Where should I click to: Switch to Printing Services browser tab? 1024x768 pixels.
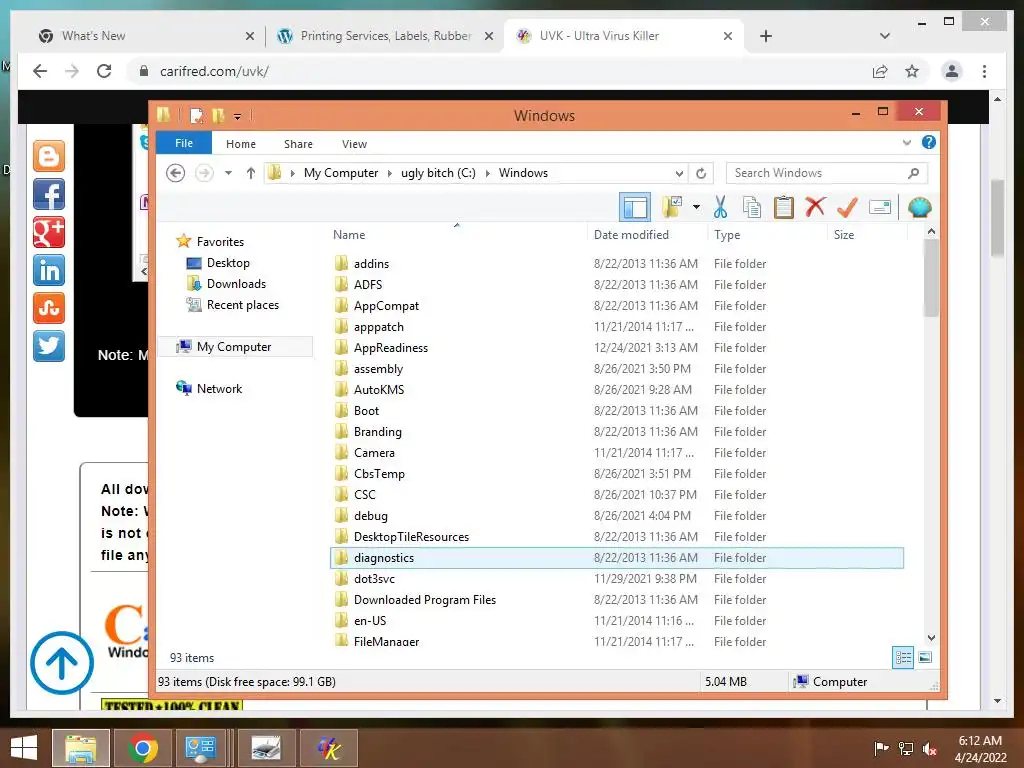[384, 36]
